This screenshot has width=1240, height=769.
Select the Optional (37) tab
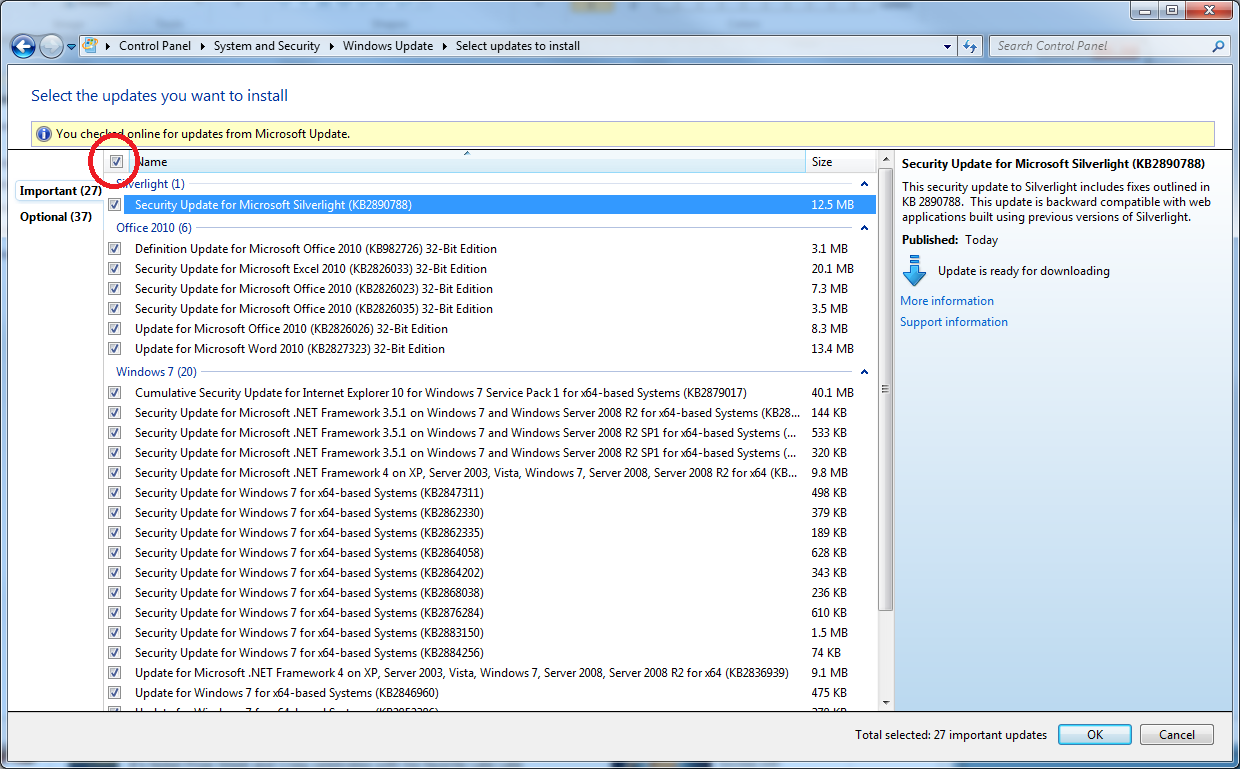click(56, 217)
